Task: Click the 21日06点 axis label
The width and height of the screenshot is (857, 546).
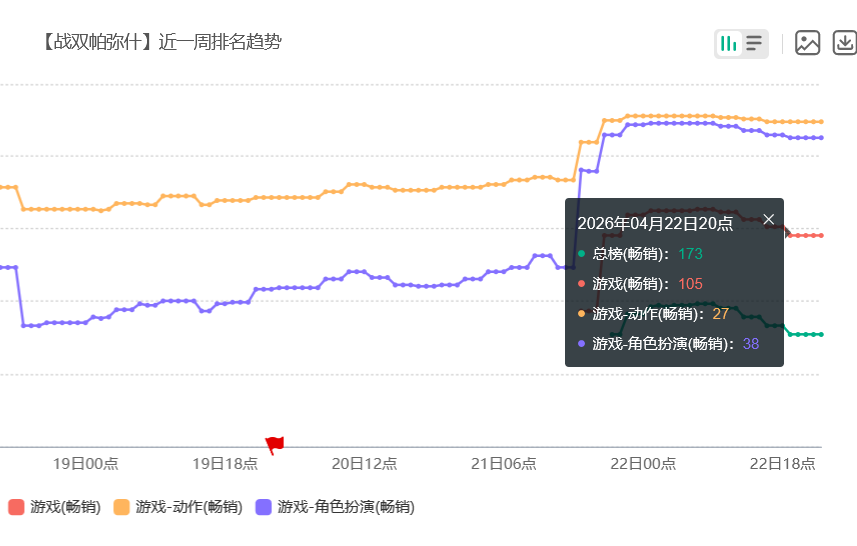Action: [504, 464]
